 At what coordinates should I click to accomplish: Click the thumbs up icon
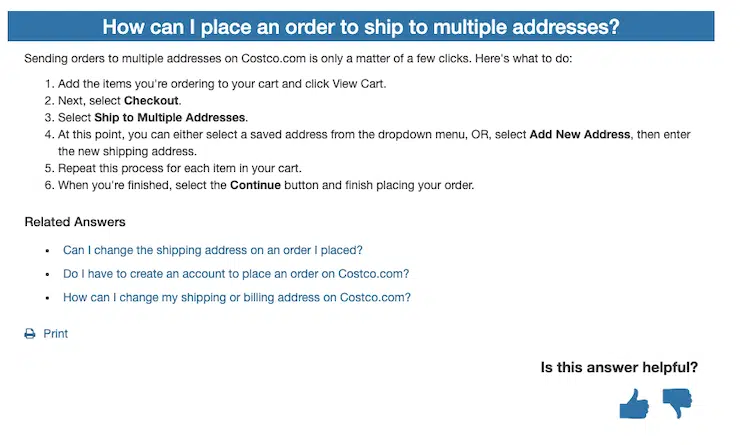pyautogui.click(x=634, y=402)
